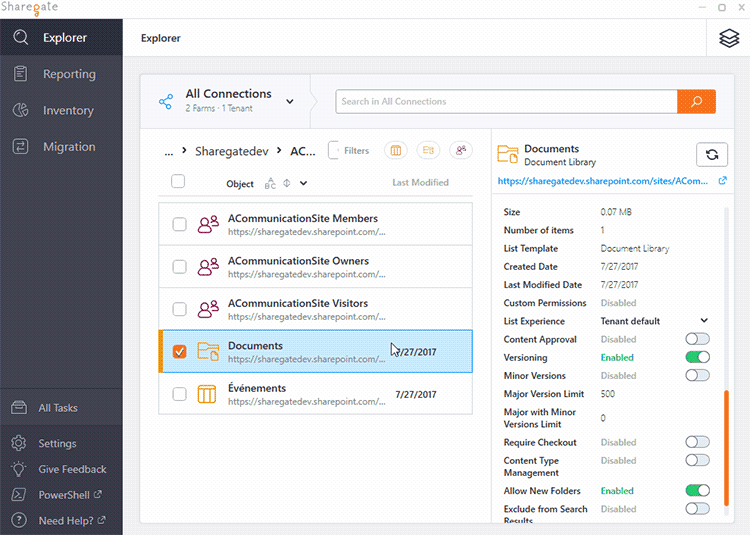Open Need Help? external link
Viewport: 750px width, 535px height.
(72, 520)
